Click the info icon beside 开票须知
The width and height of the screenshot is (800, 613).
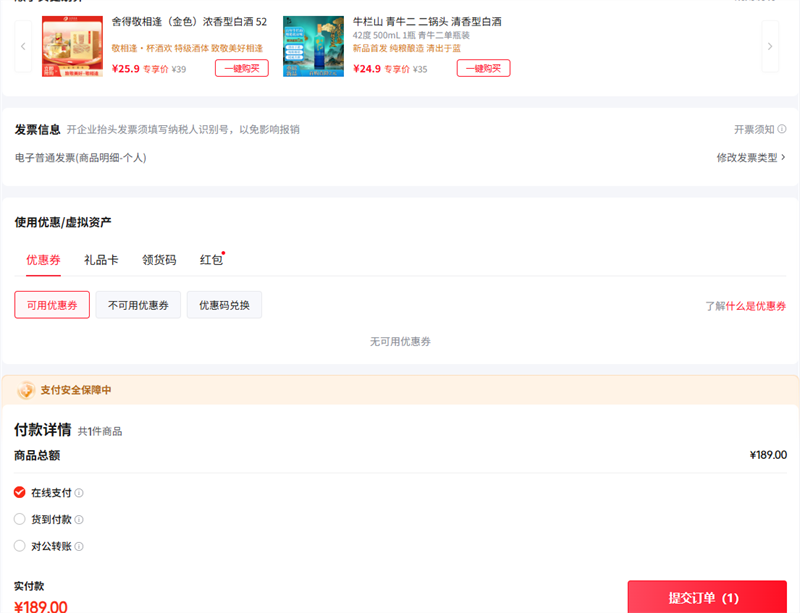click(782, 130)
